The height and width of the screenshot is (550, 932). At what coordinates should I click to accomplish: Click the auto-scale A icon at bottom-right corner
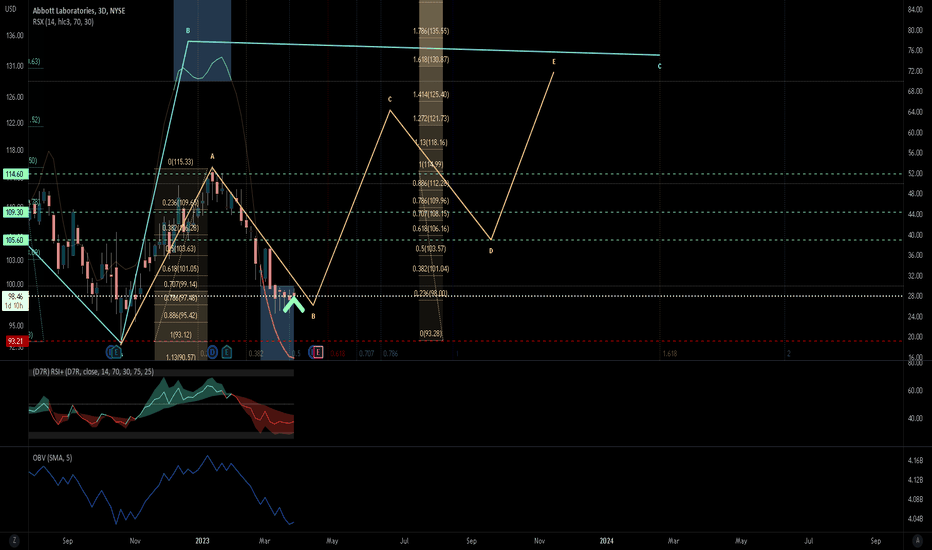(917, 540)
